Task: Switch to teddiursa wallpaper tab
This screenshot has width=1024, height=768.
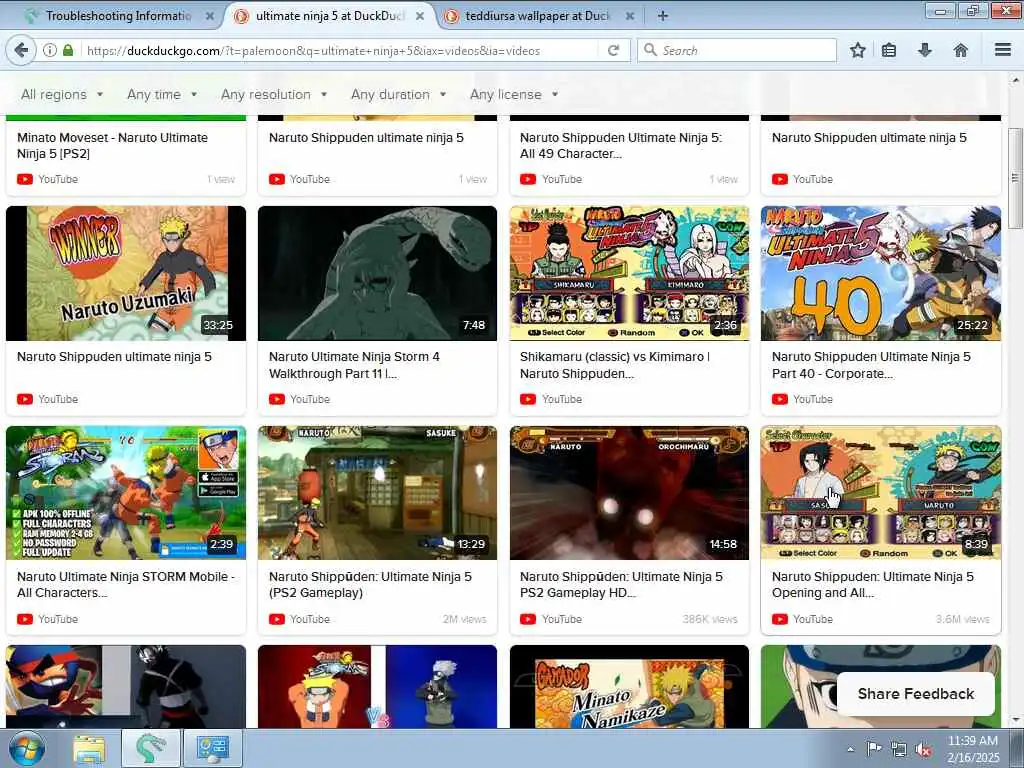Action: 537,16
